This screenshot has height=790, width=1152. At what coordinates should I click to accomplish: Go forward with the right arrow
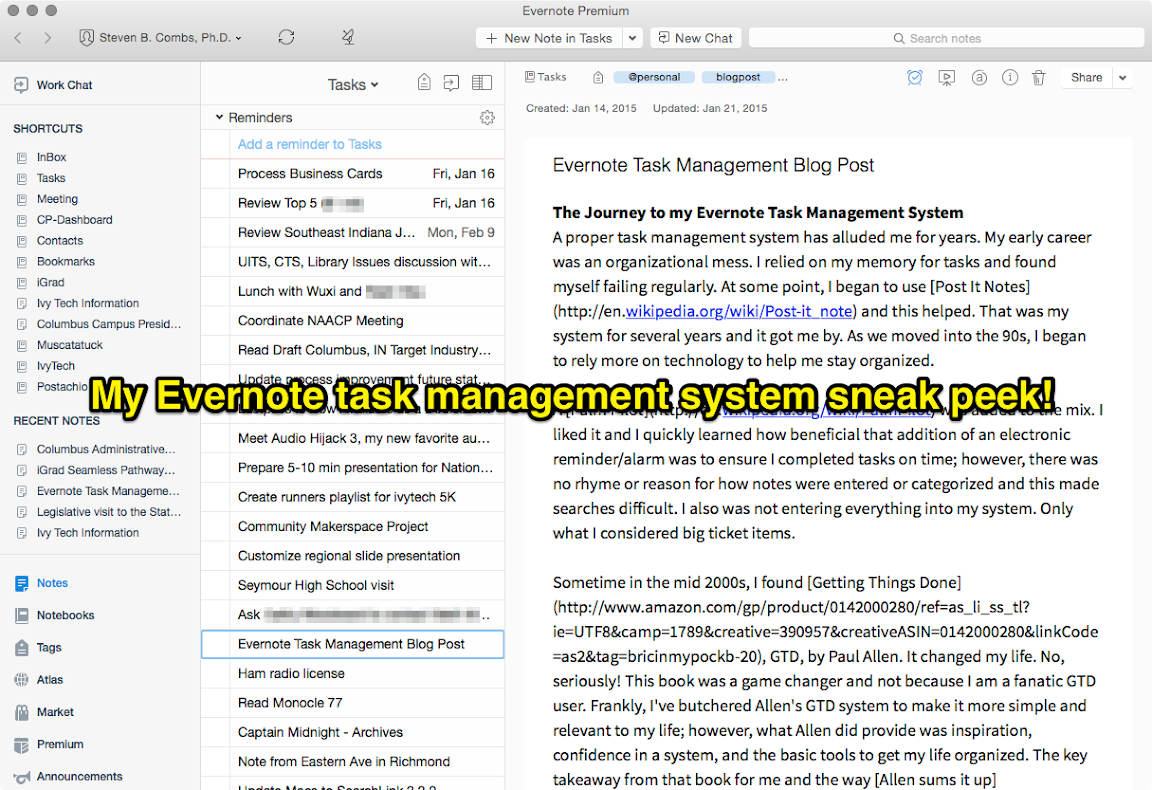tap(48, 37)
